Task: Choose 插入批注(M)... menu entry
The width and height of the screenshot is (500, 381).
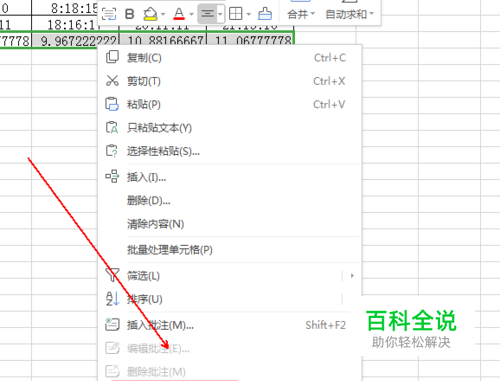Action: click(230, 325)
